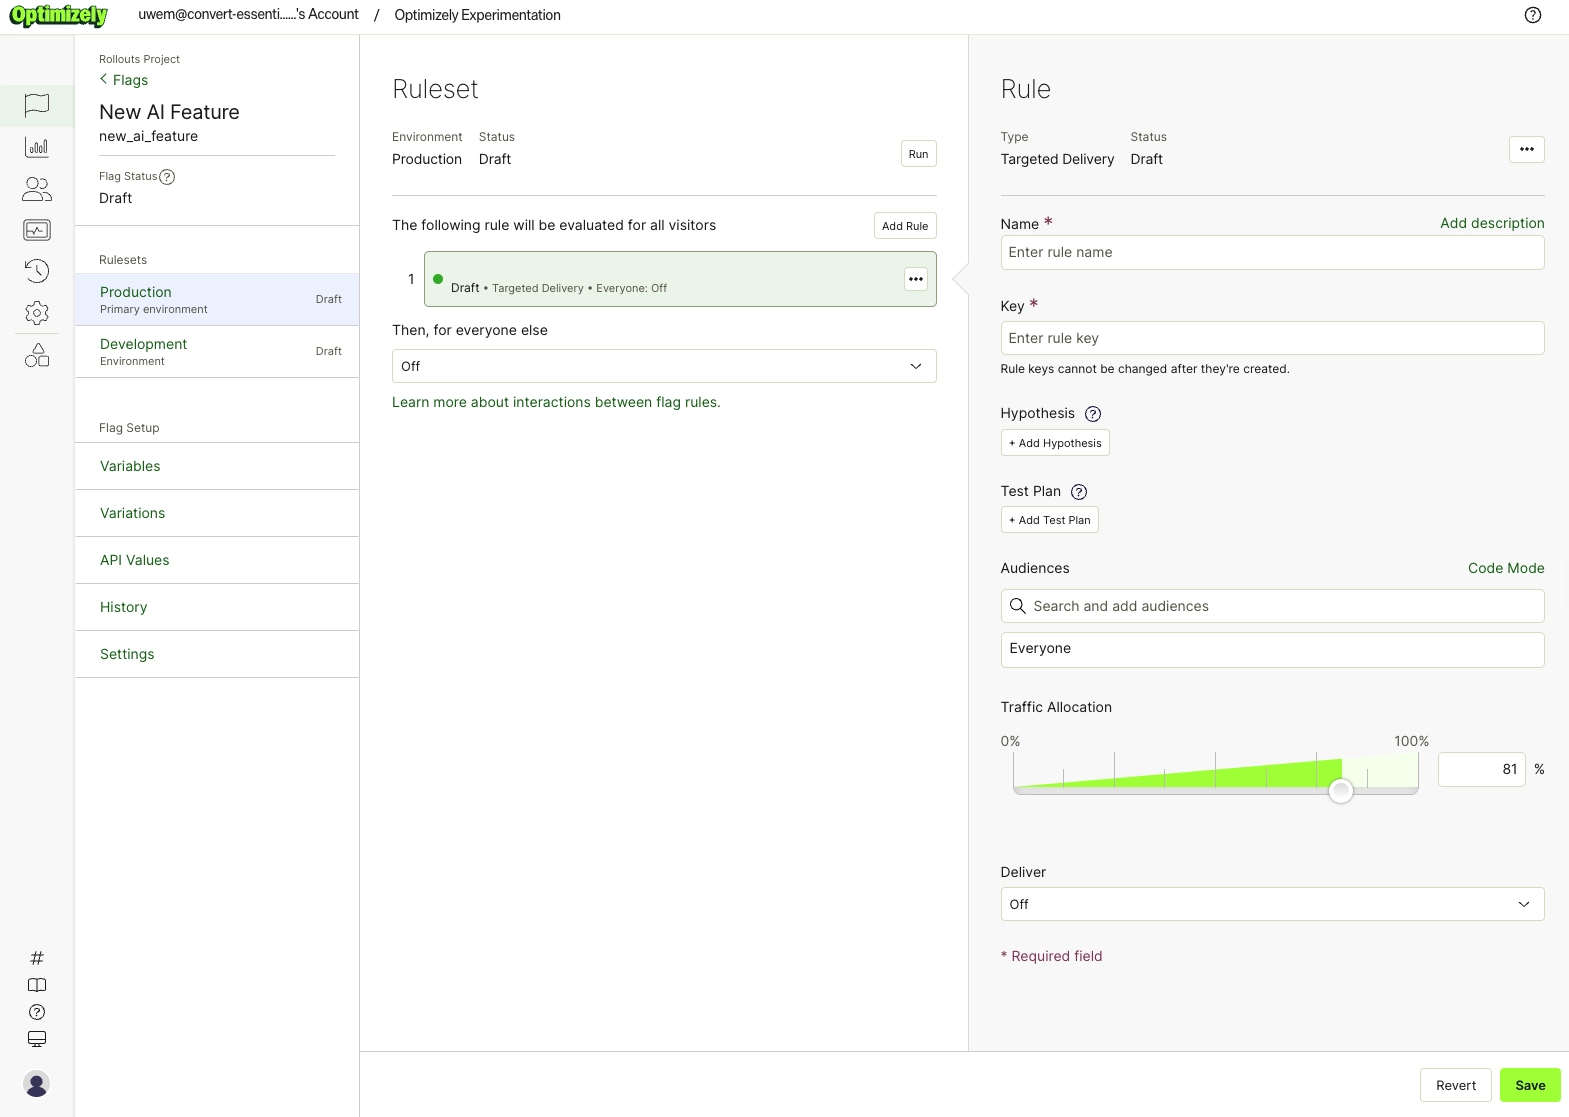Expand the 'Then, for everyone else' dropdown
This screenshot has height=1117, width=1569.
coord(664,366)
